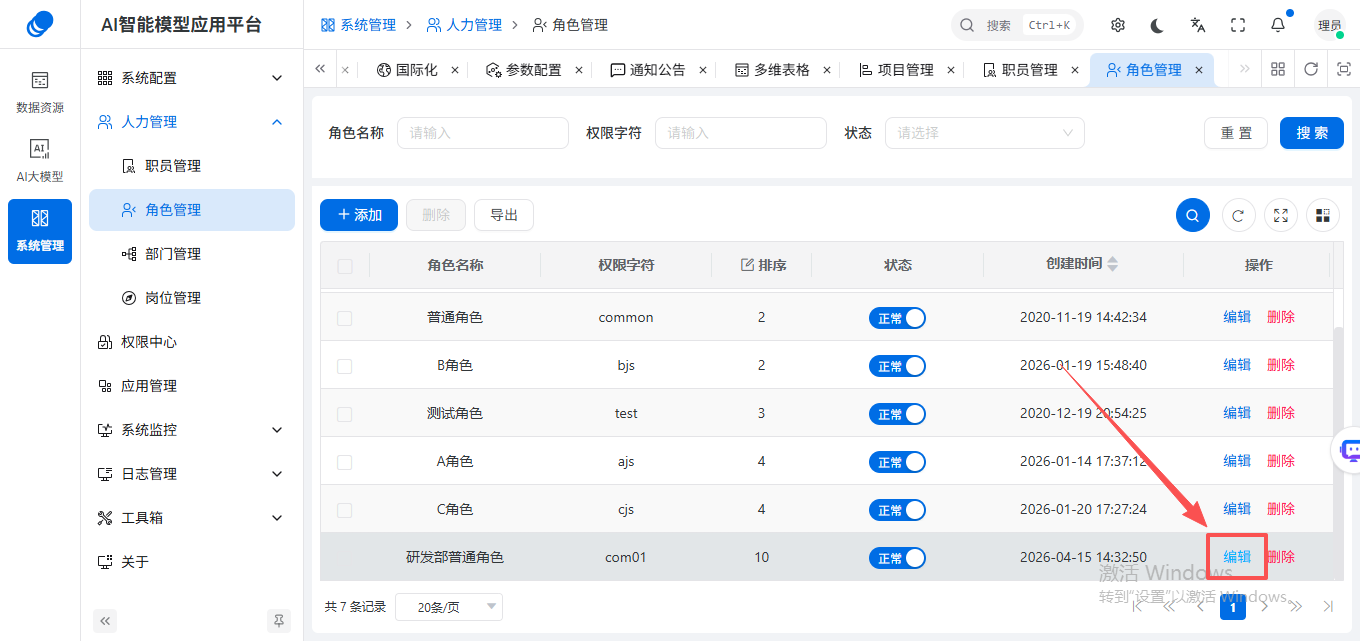Viewport: 1360px width, 641px height.
Task: Click the notification bell icon
Action: click(x=1278, y=25)
